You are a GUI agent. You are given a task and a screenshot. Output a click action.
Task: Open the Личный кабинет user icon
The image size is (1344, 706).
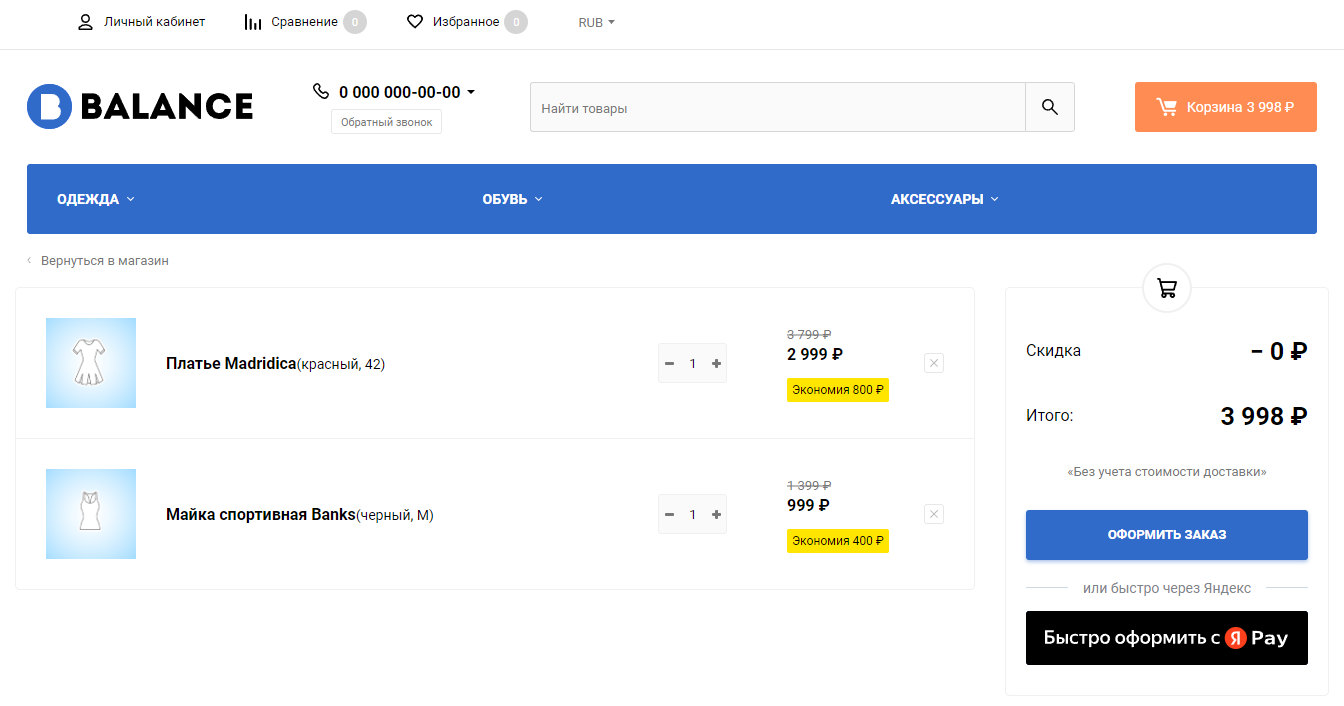pos(85,22)
